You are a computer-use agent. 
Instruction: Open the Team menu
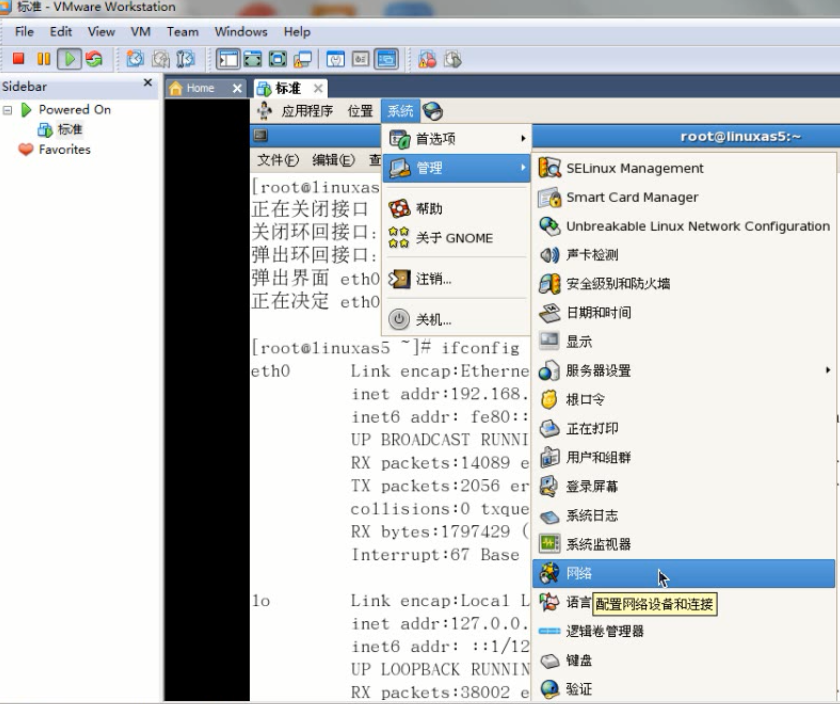[x=182, y=32]
